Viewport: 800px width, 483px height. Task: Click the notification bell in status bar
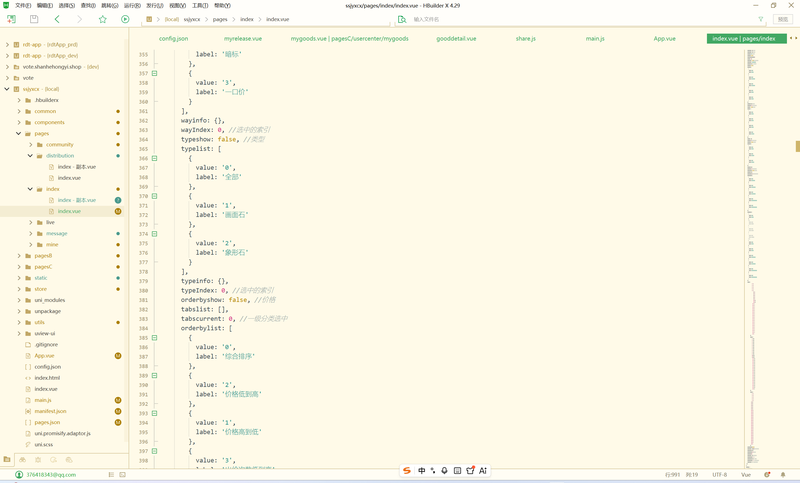click(783, 474)
